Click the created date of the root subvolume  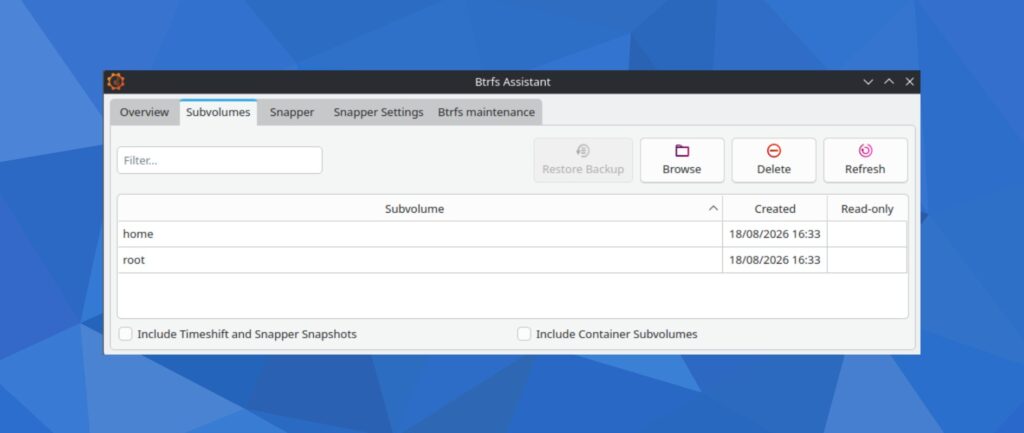pyautogui.click(x=775, y=260)
